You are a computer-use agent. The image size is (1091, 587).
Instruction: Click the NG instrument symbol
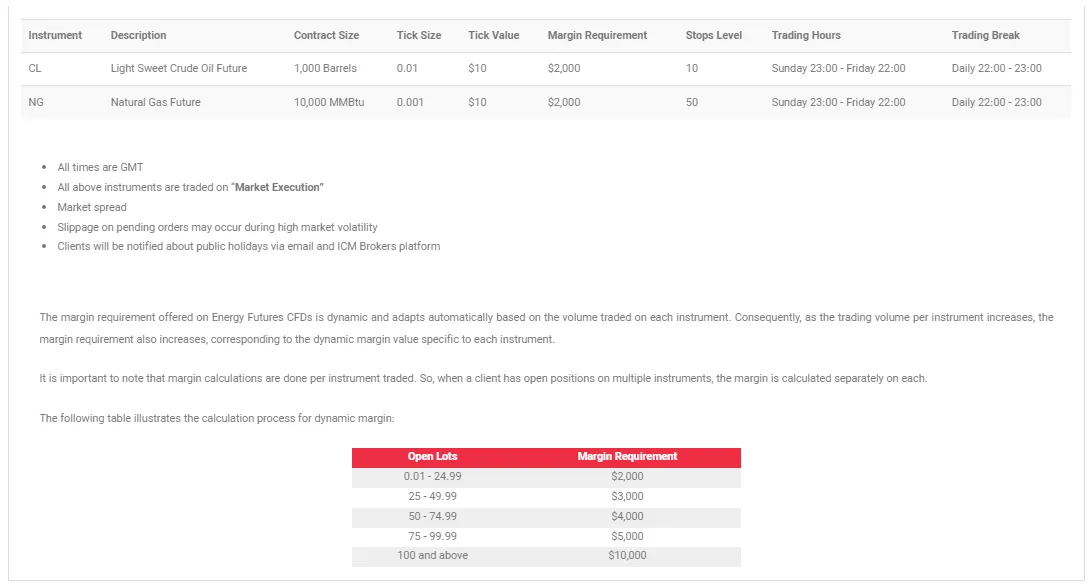coord(36,102)
